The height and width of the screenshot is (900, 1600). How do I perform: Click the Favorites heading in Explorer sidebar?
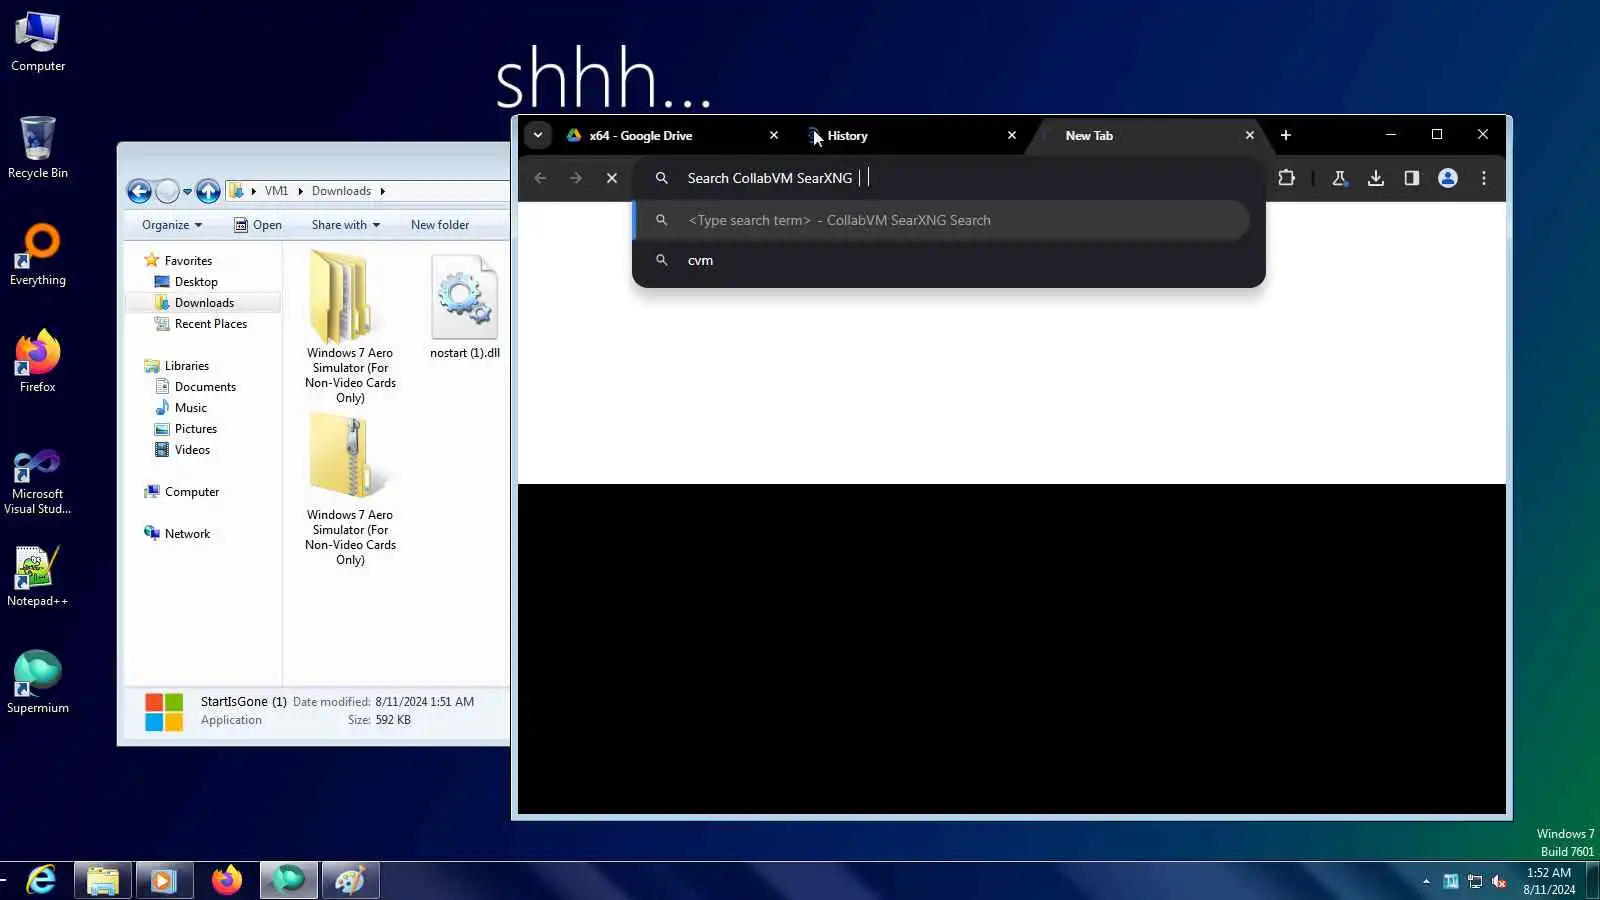tap(188, 261)
